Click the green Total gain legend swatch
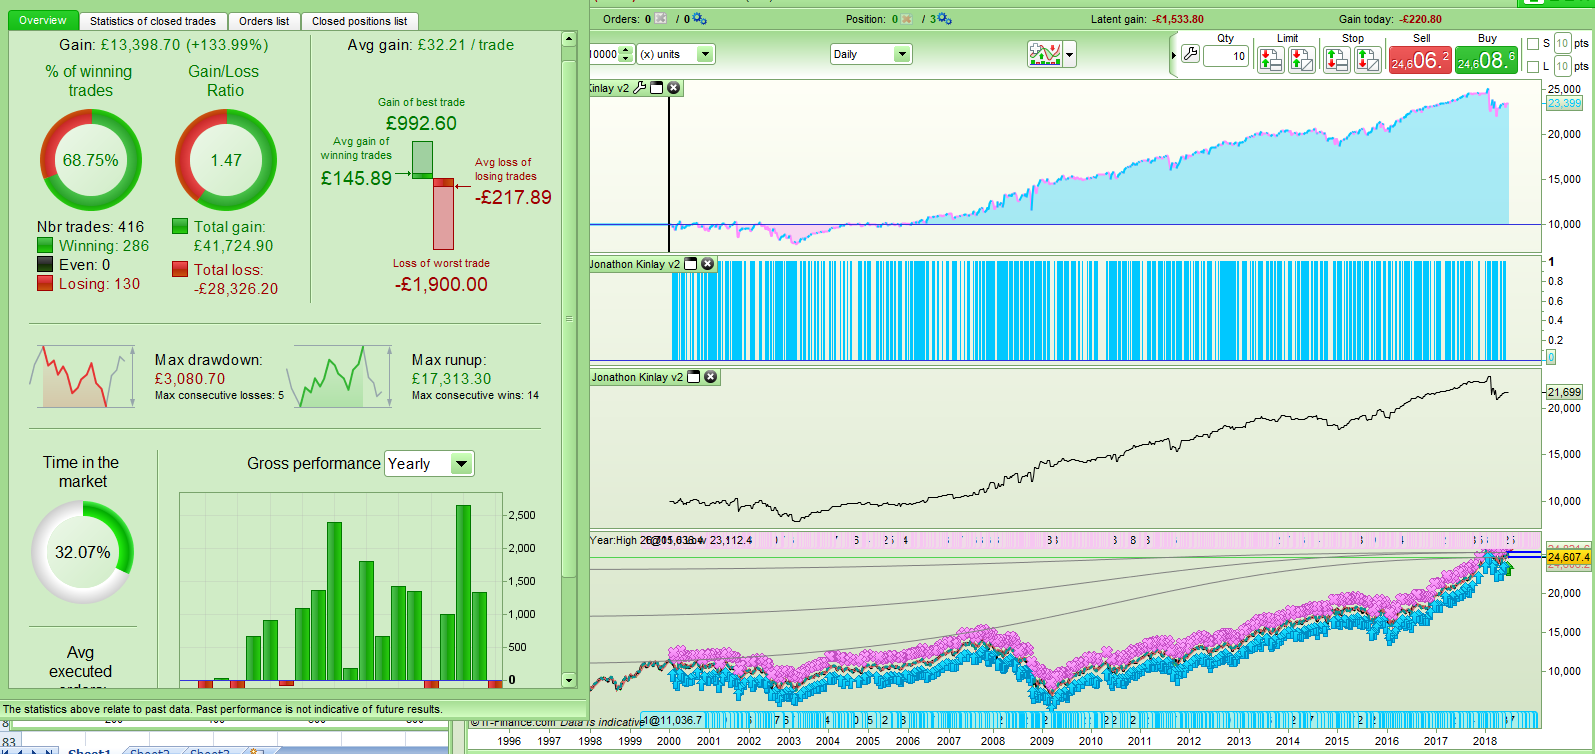This screenshot has height=754, width=1595. pyautogui.click(x=180, y=226)
